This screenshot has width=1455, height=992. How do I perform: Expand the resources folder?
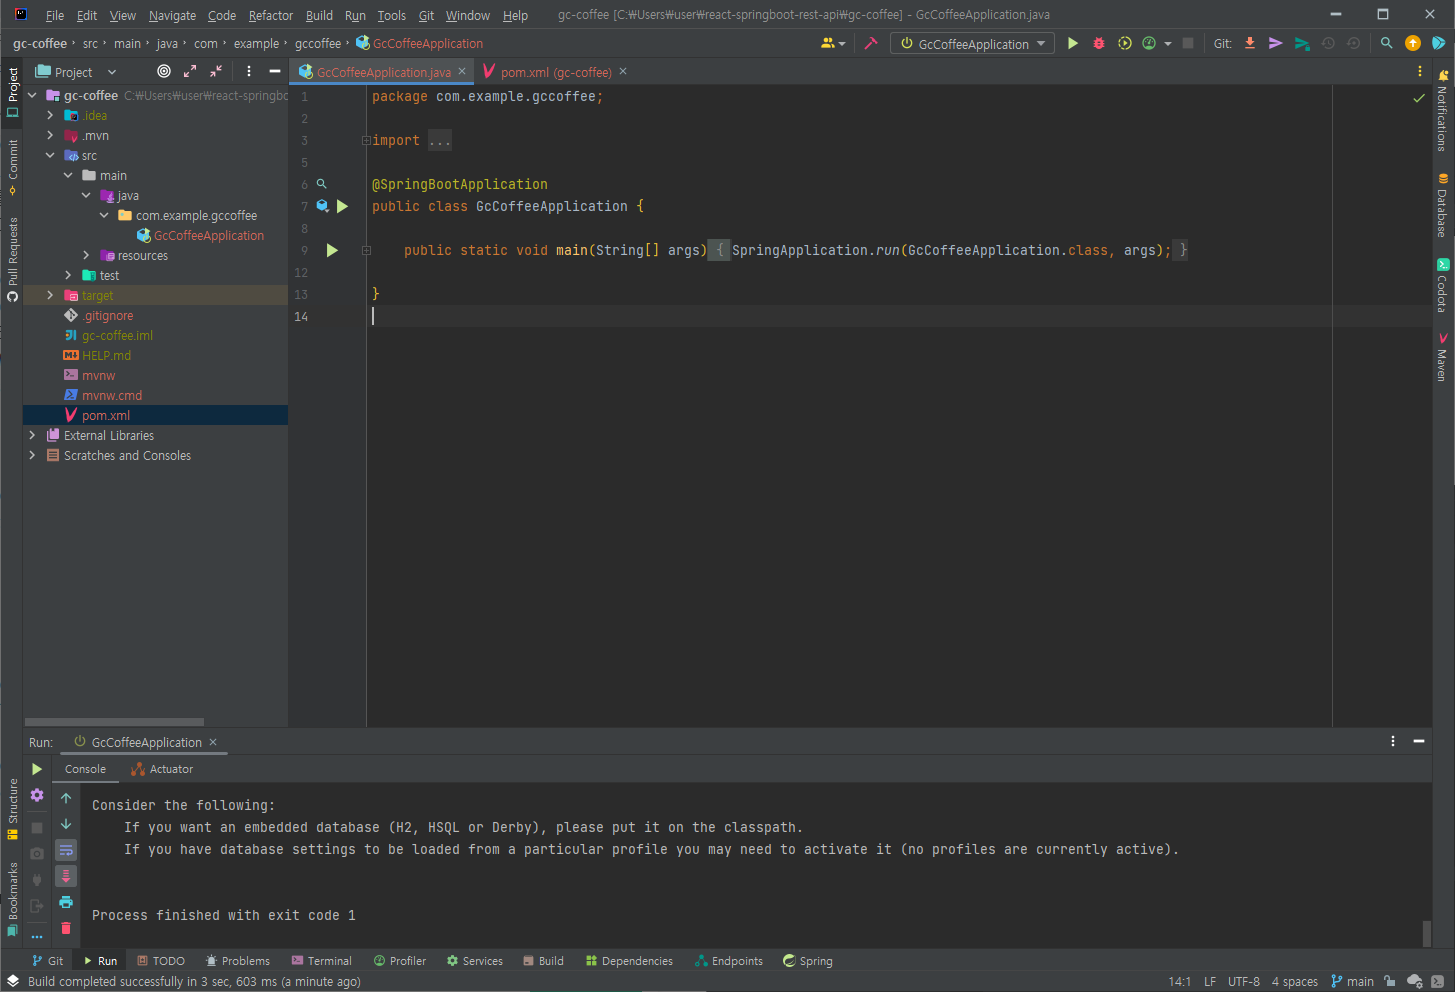point(86,255)
